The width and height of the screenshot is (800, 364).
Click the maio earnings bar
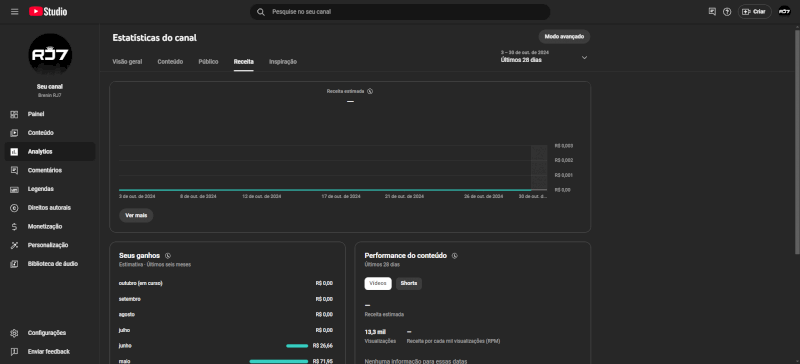(279, 361)
